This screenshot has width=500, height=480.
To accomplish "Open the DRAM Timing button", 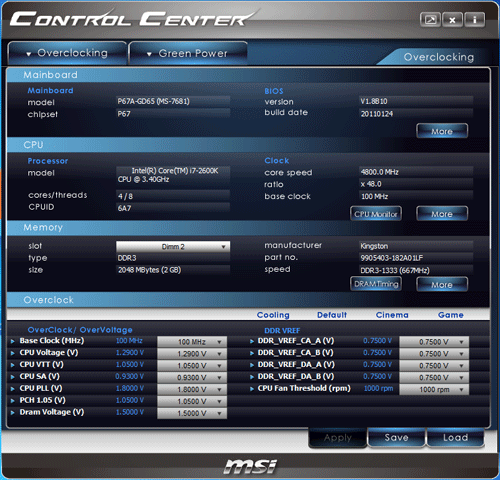I will tap(376, 284).
